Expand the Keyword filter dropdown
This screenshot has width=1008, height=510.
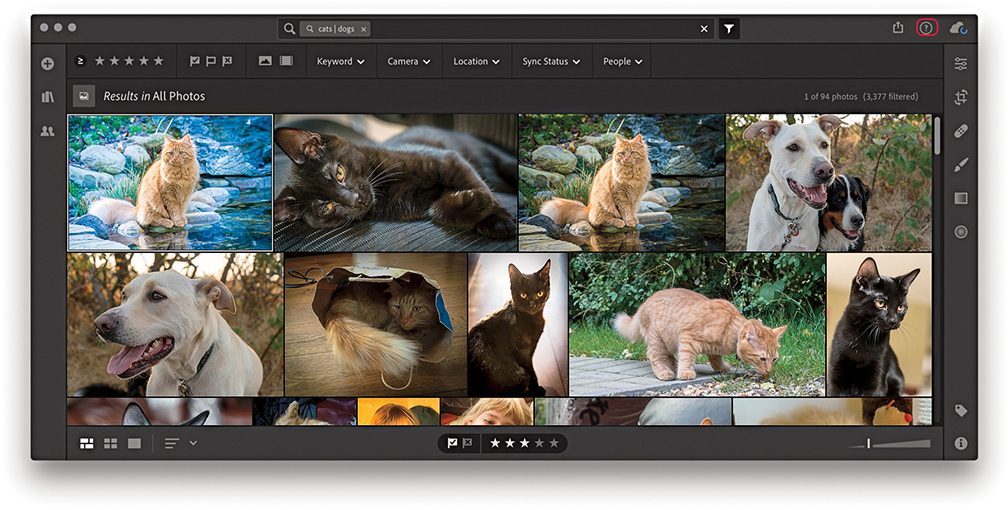click(340, 61)
